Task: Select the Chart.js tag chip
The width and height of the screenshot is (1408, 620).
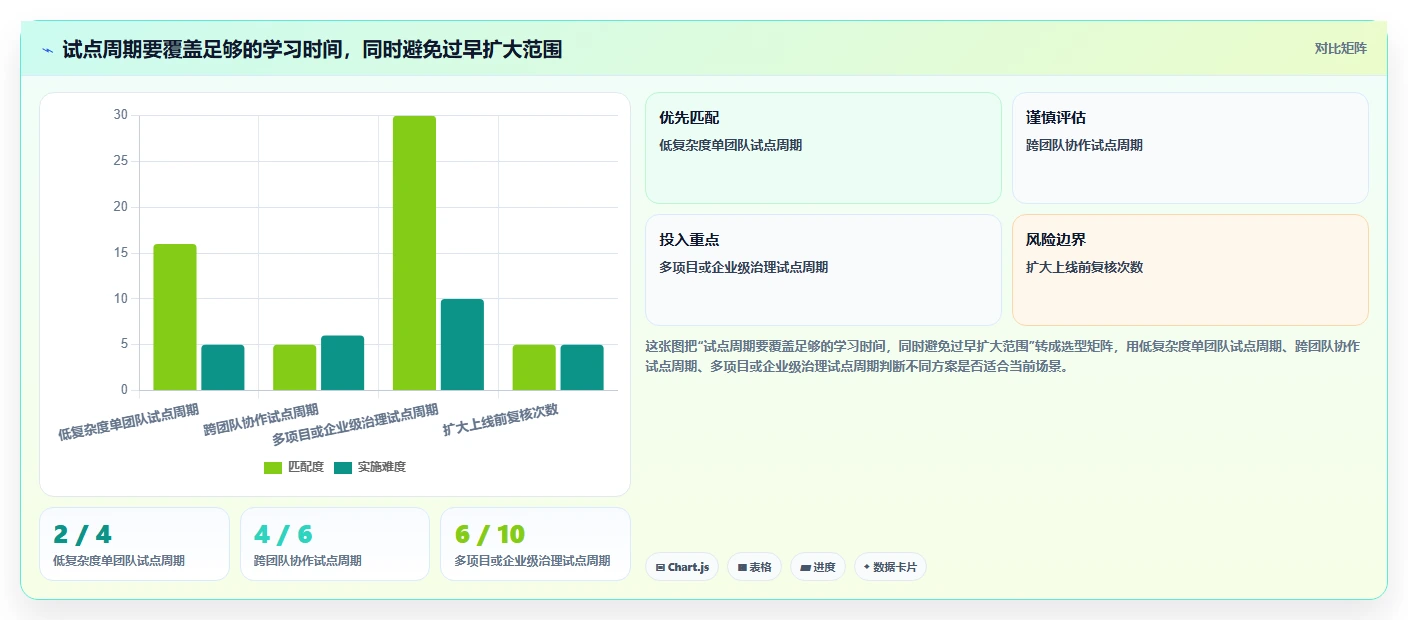Action: pyautogui.click(x=682, y=567)
